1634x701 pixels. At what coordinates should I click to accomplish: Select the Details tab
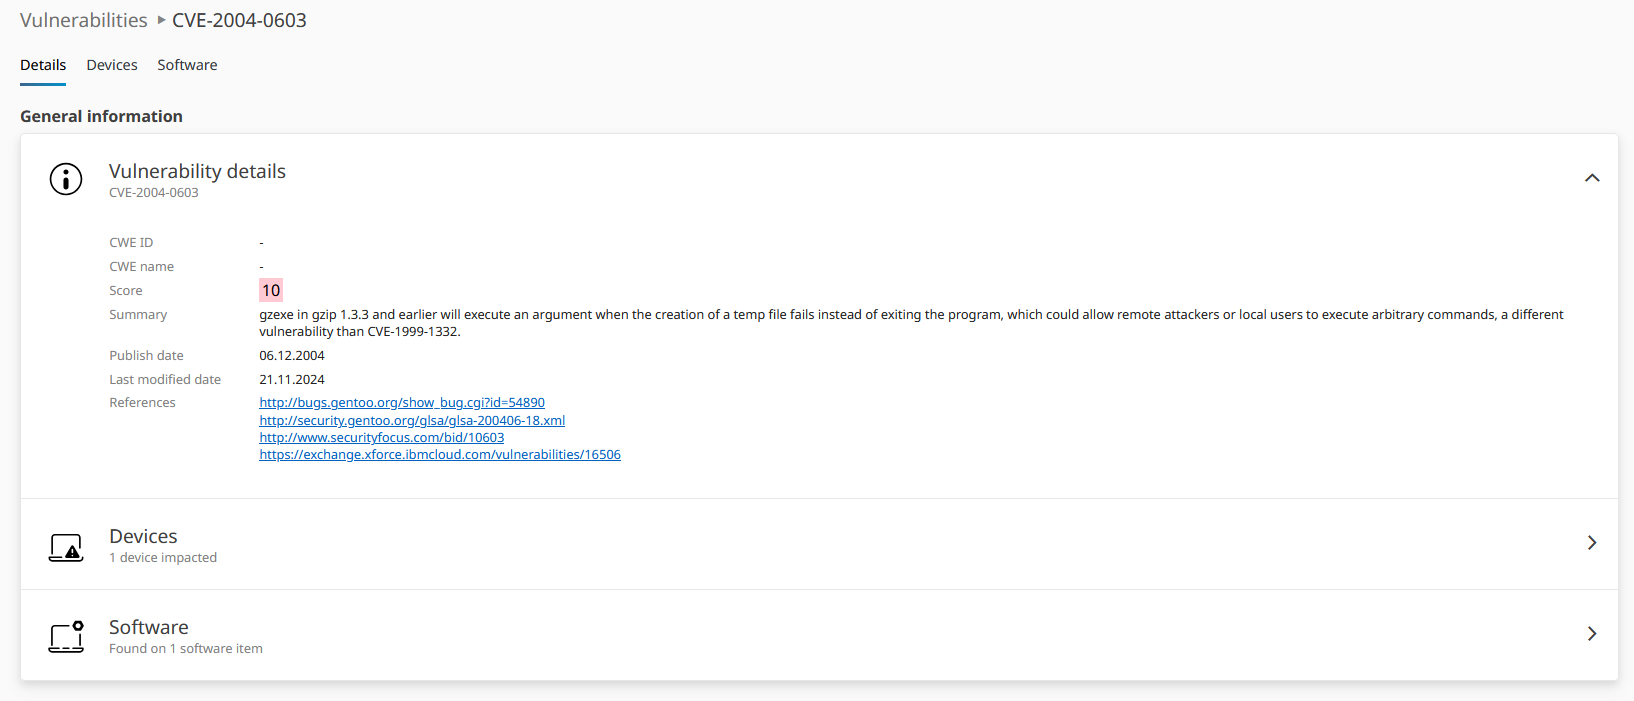point(43,65)
